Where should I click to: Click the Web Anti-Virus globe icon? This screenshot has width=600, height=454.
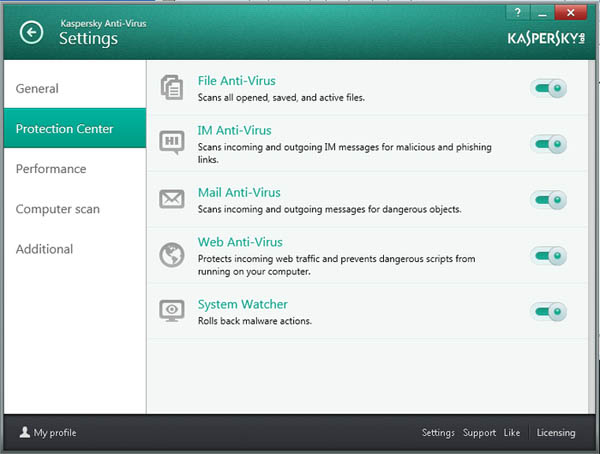coord(172,255)
